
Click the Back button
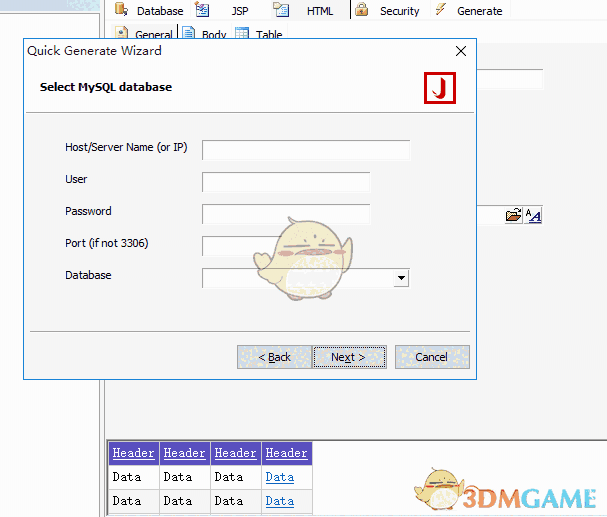[274, 357]
